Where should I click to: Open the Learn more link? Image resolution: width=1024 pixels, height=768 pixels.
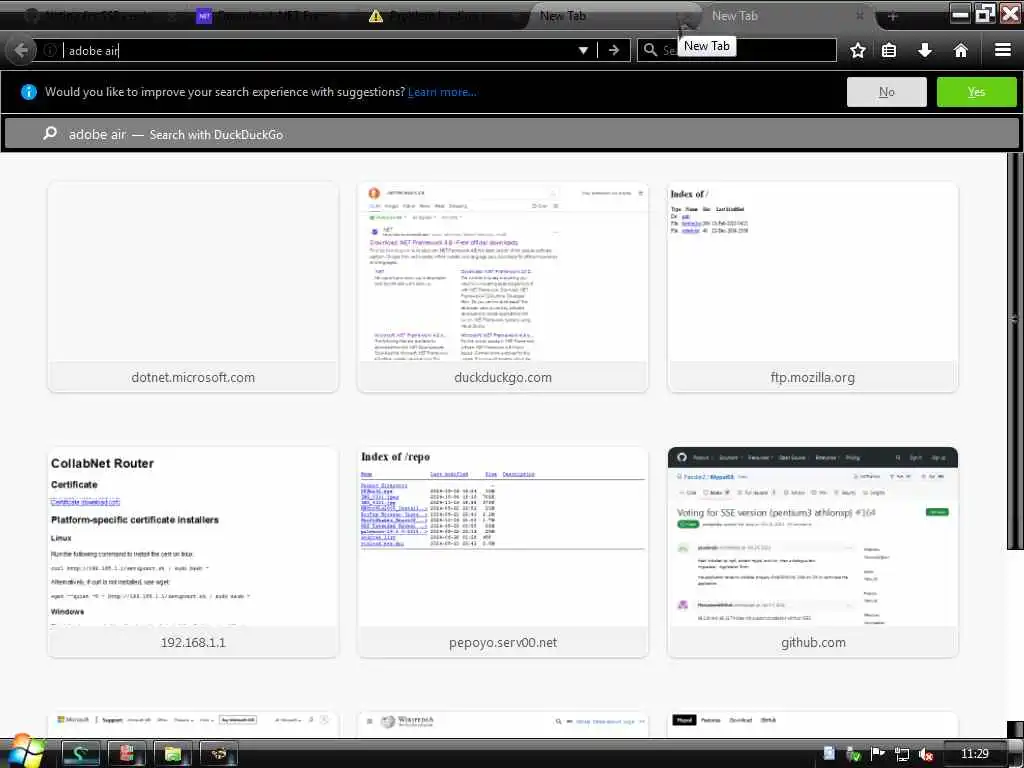(x=442, y=92)
